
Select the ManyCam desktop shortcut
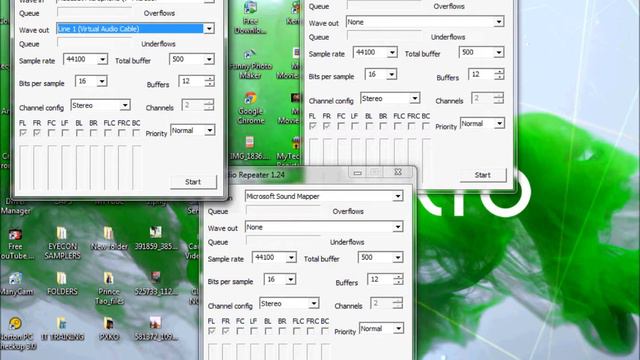16,284
